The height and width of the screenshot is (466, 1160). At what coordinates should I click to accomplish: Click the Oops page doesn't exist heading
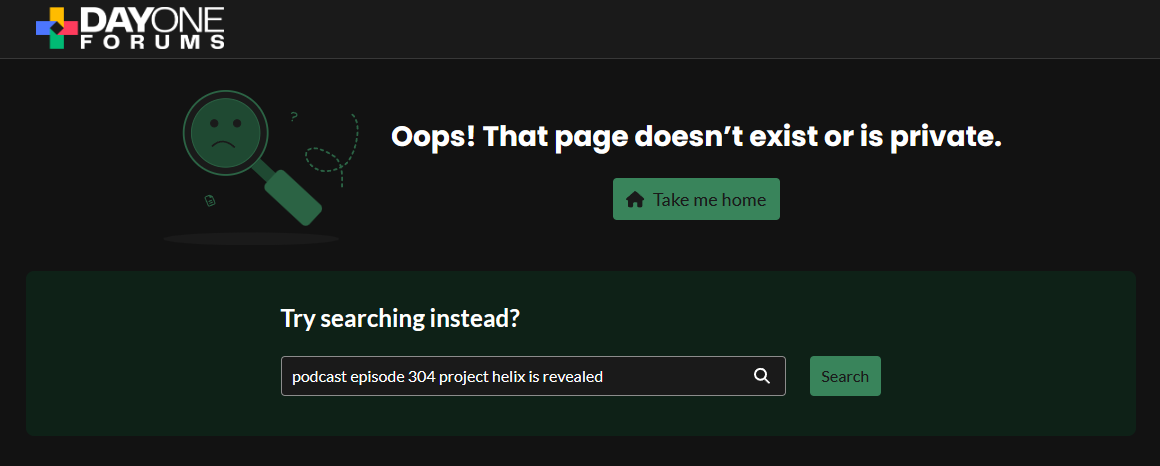pyautogui.click(x=696, y=137)
